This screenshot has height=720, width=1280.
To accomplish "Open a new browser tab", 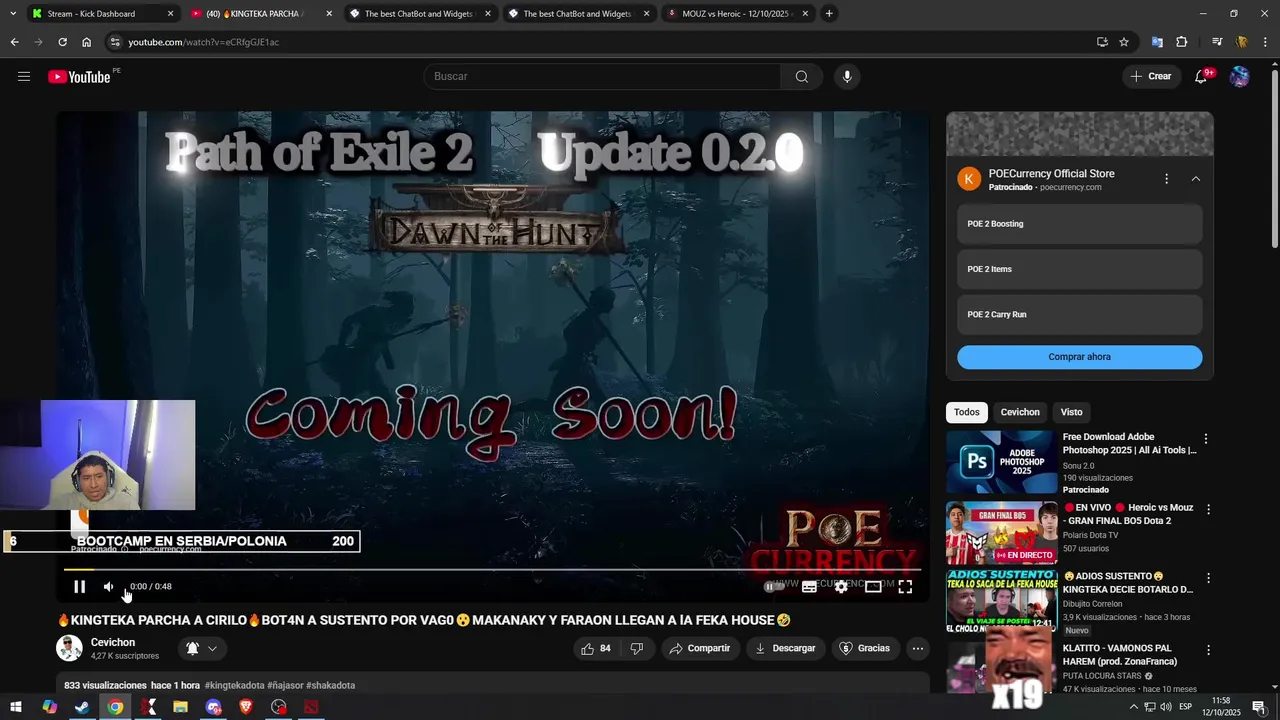I will click(x=829, y=14).
